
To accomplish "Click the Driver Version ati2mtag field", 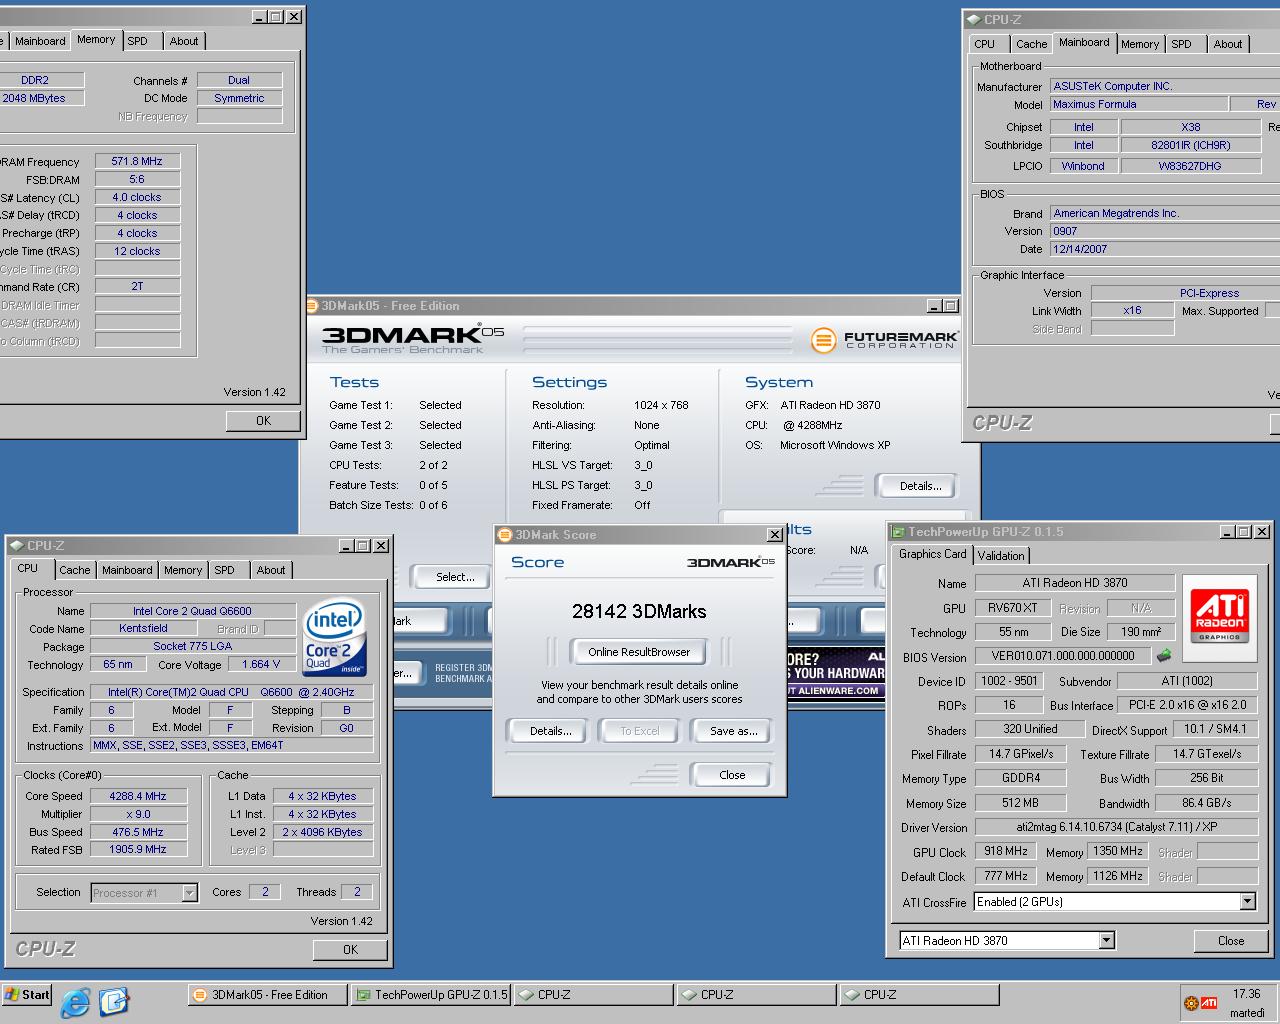I will click(x=1116, y=827).
